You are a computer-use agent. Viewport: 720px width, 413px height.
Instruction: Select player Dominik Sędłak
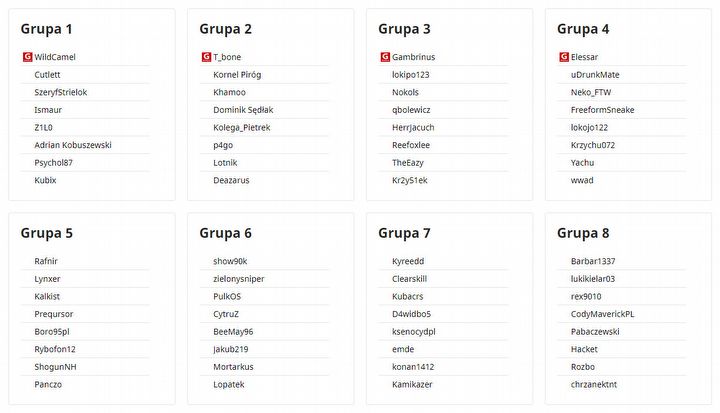point(243,110)
